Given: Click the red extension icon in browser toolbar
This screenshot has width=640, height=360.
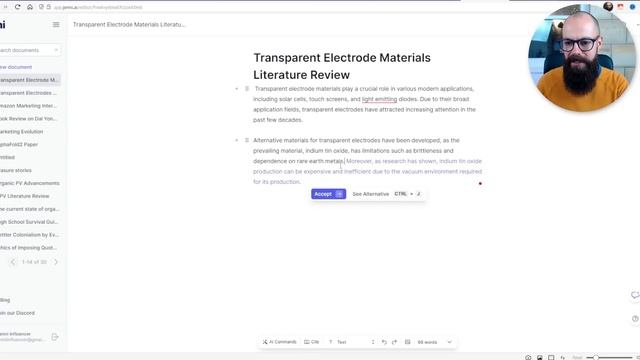Looking at the screenshot, I should [x=620, y=7].
